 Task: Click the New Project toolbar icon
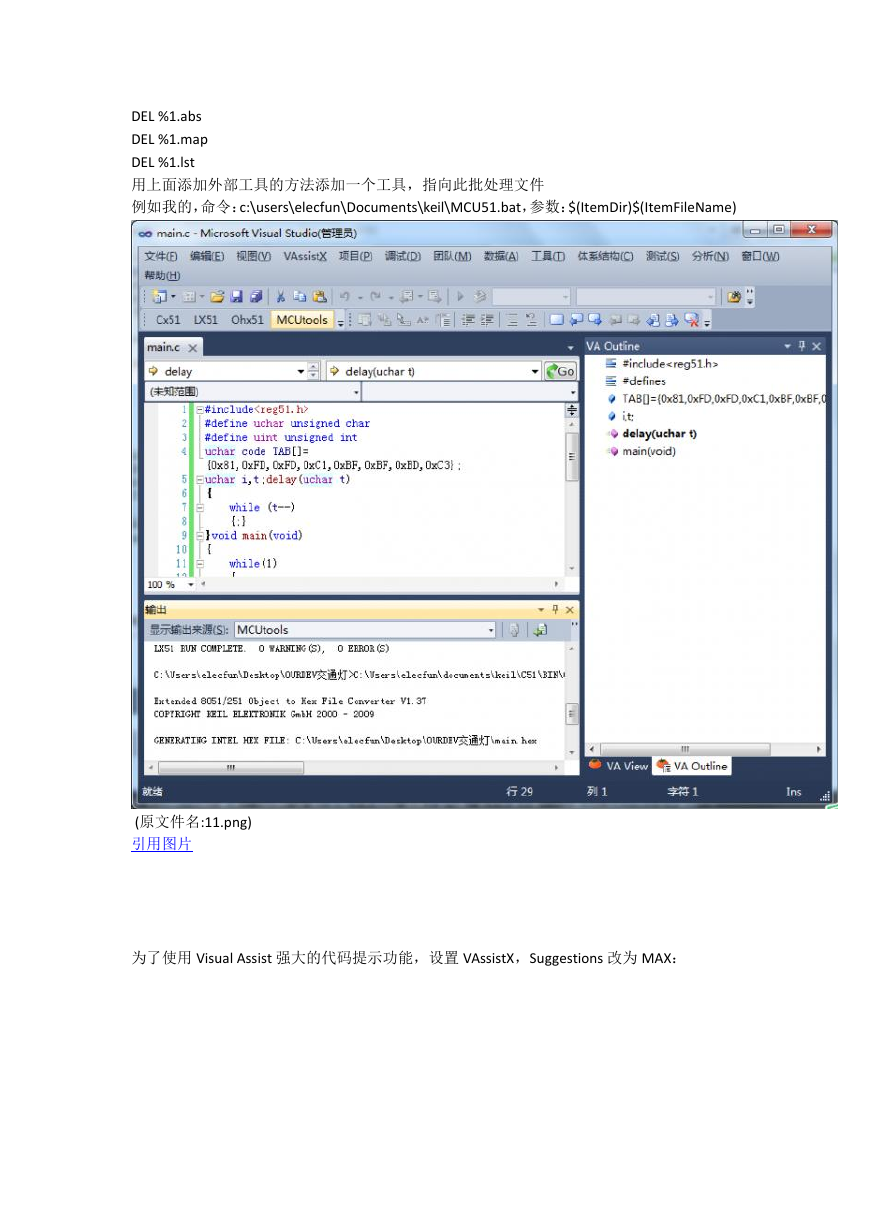coord(159,297)
